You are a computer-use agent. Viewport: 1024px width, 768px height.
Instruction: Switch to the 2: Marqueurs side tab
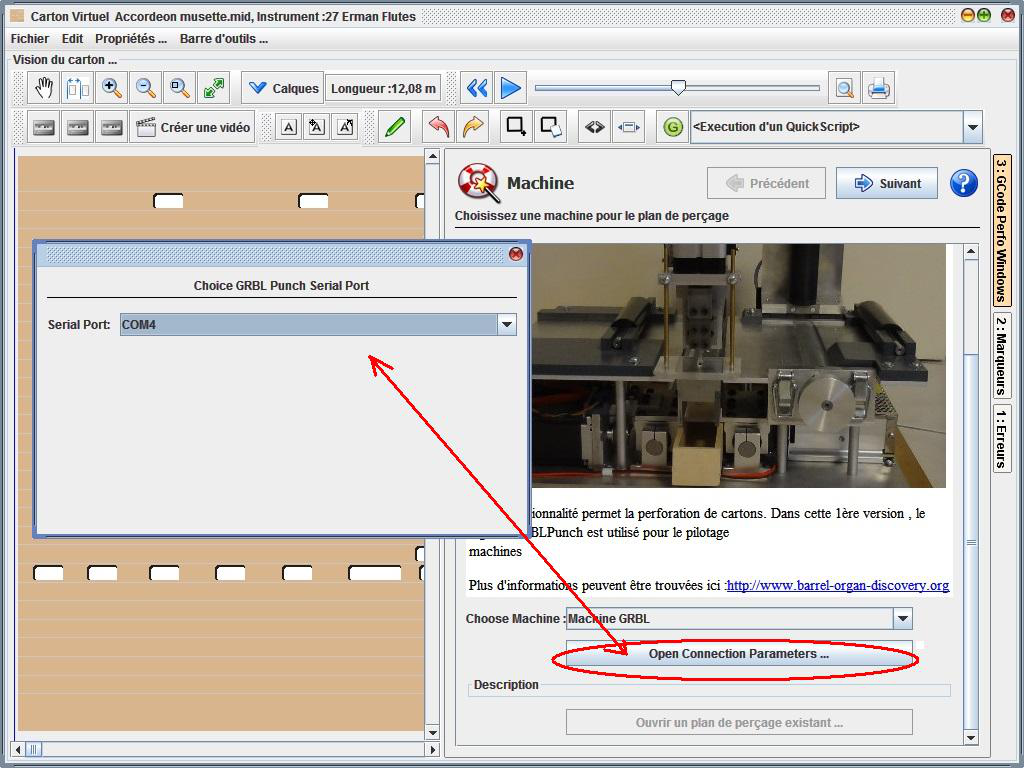point(1001,356)
